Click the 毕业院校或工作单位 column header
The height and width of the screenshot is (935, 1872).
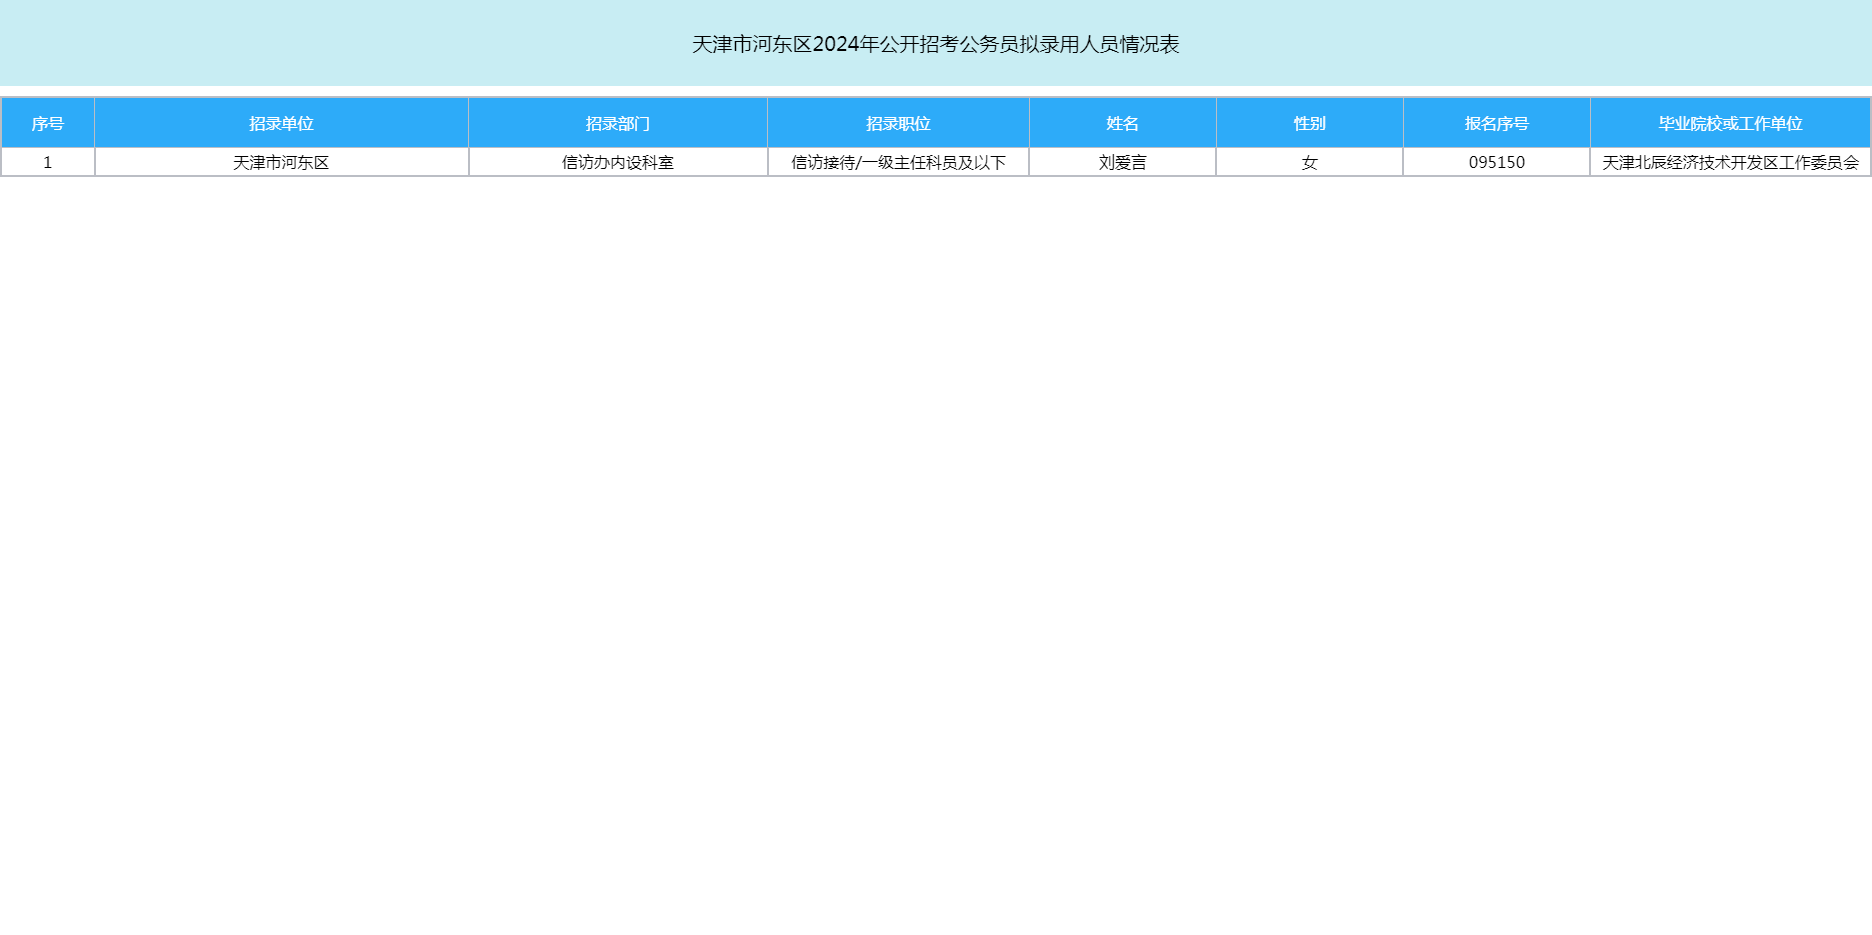coord(1730,123)
